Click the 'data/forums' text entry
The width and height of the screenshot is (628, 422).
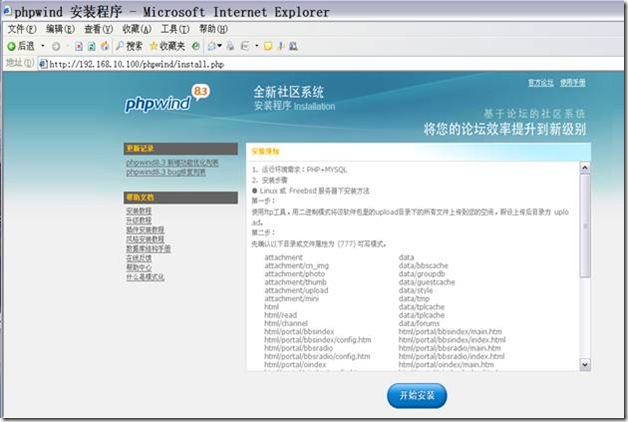pyautogui.click(x=419, y=323)
